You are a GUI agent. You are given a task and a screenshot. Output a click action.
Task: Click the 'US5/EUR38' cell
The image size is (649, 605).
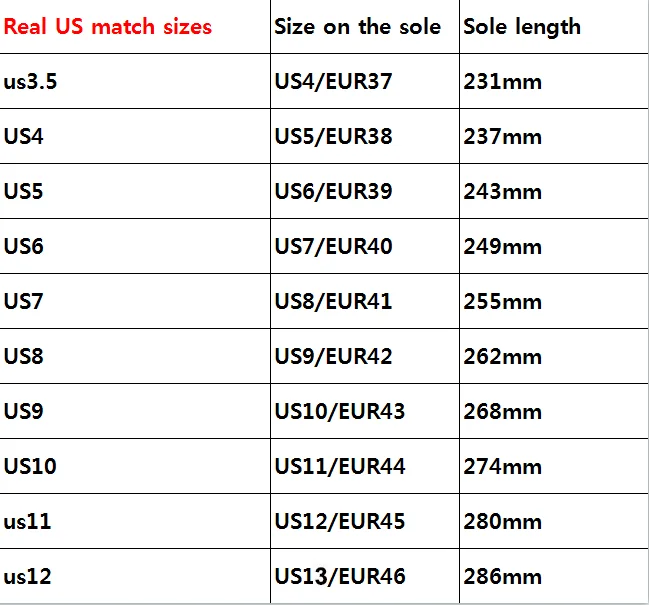pyautogui.click(x=333, y=137)
